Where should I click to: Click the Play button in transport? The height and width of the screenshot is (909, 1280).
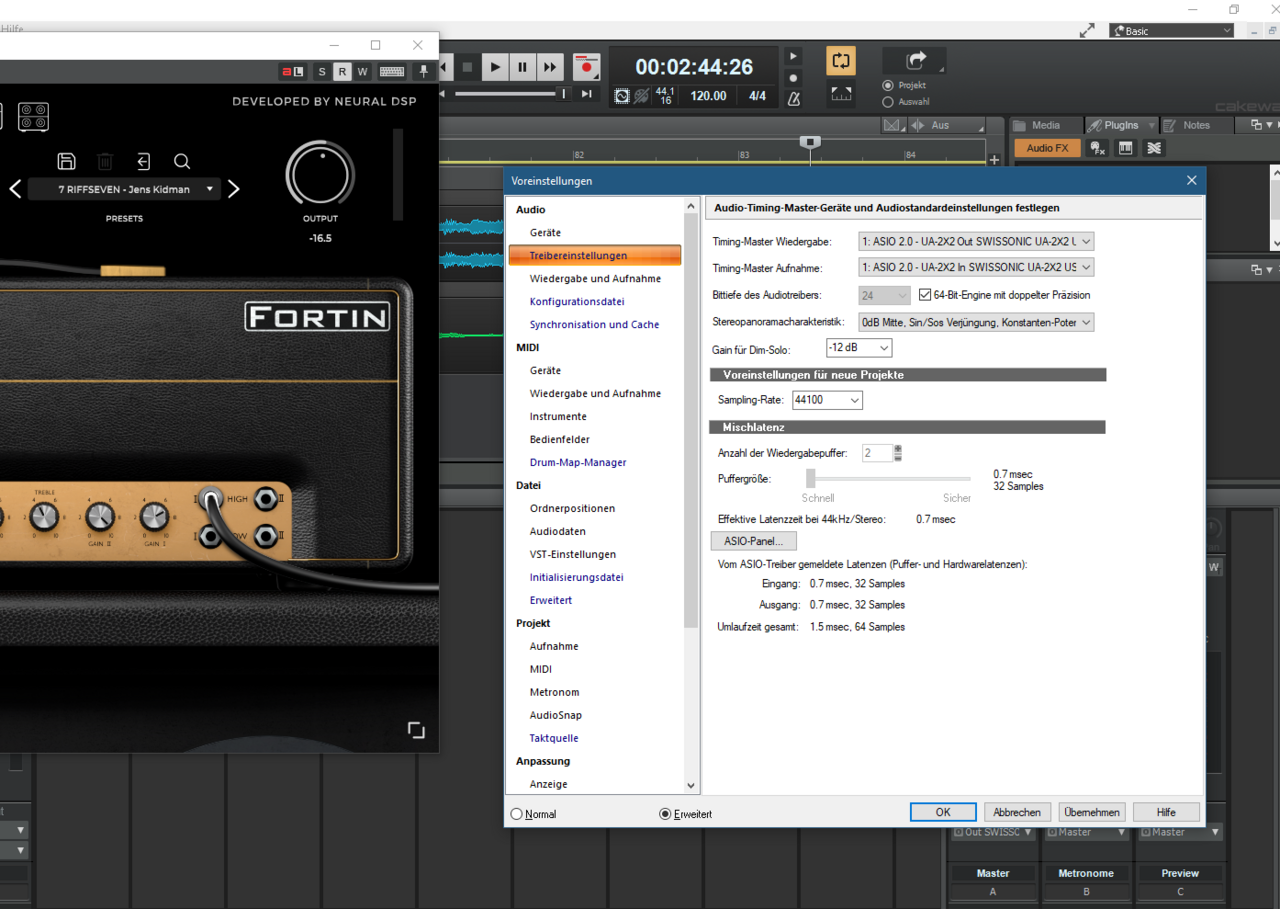point(495,67)
